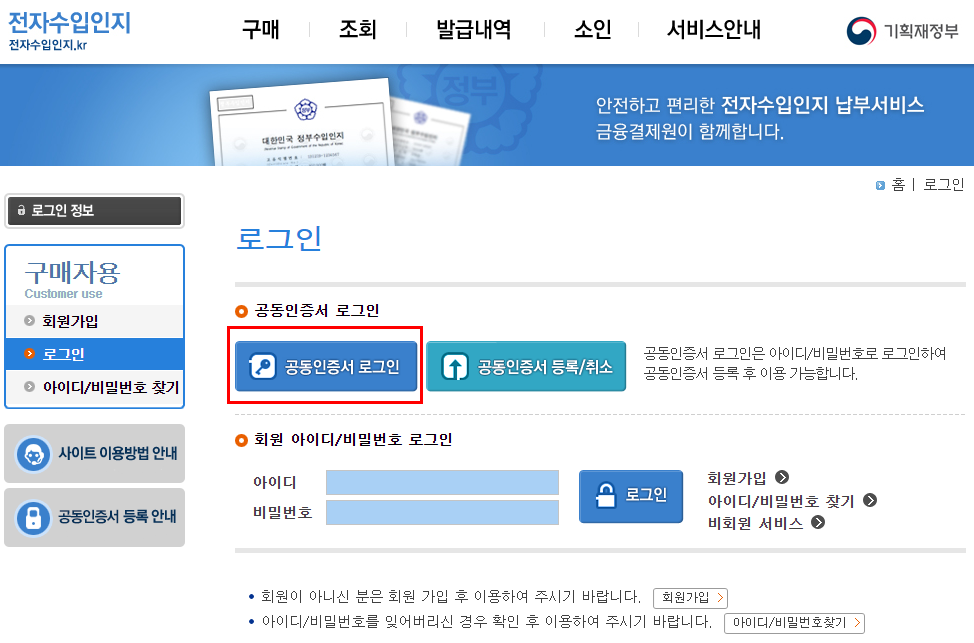
Task: Click the blue home icon in breadcrumb
Action: pos(880,185)
